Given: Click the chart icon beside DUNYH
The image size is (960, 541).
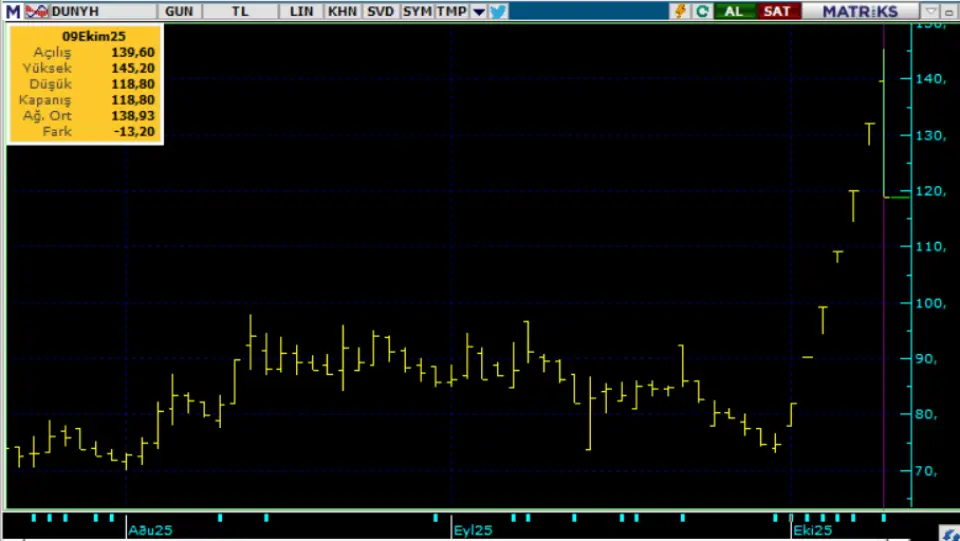Looking at the screenshot, I should tap(36, 11).
